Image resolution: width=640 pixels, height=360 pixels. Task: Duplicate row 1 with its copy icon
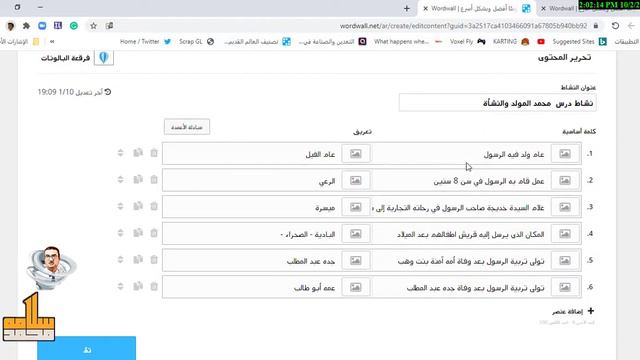coord(138,153)
